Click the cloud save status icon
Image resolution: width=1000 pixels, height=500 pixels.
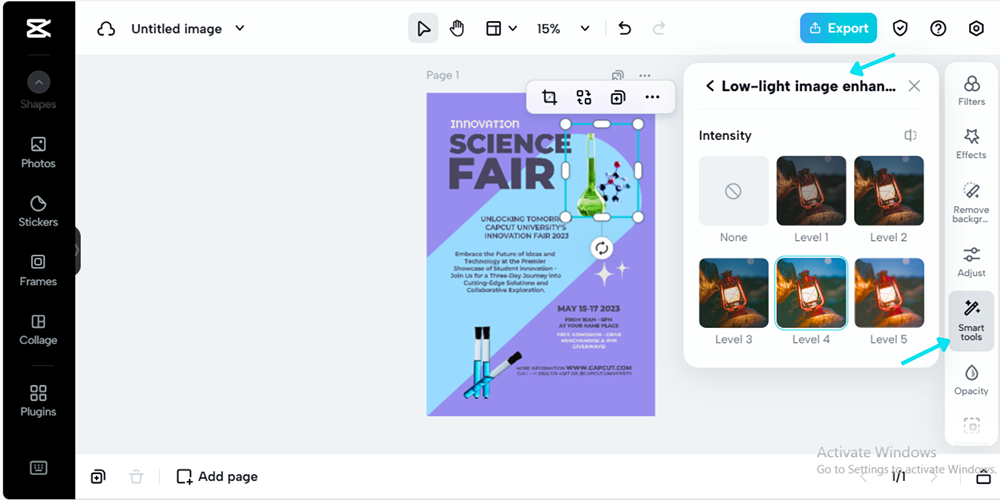[106, 29]
